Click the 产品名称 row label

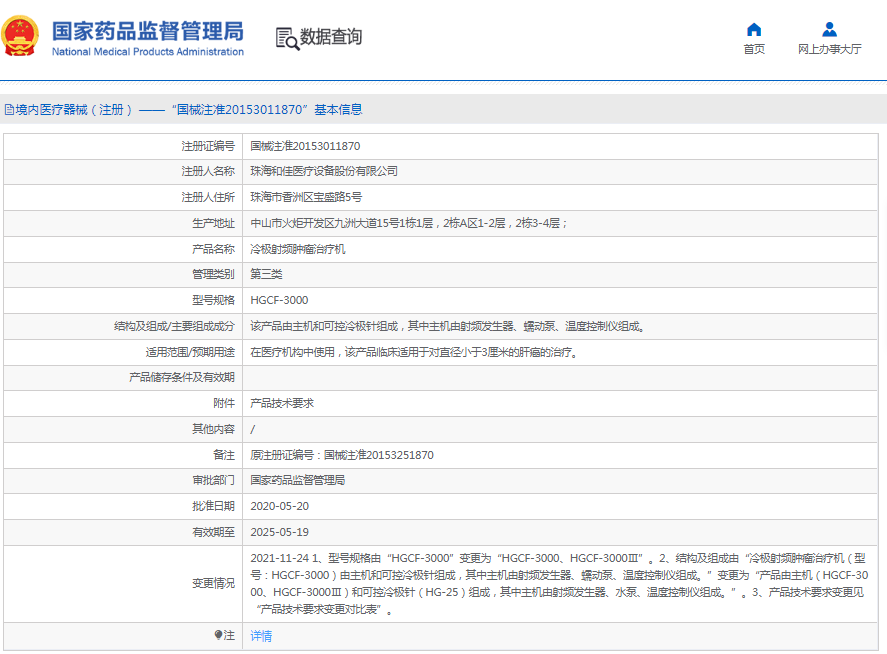213,249
